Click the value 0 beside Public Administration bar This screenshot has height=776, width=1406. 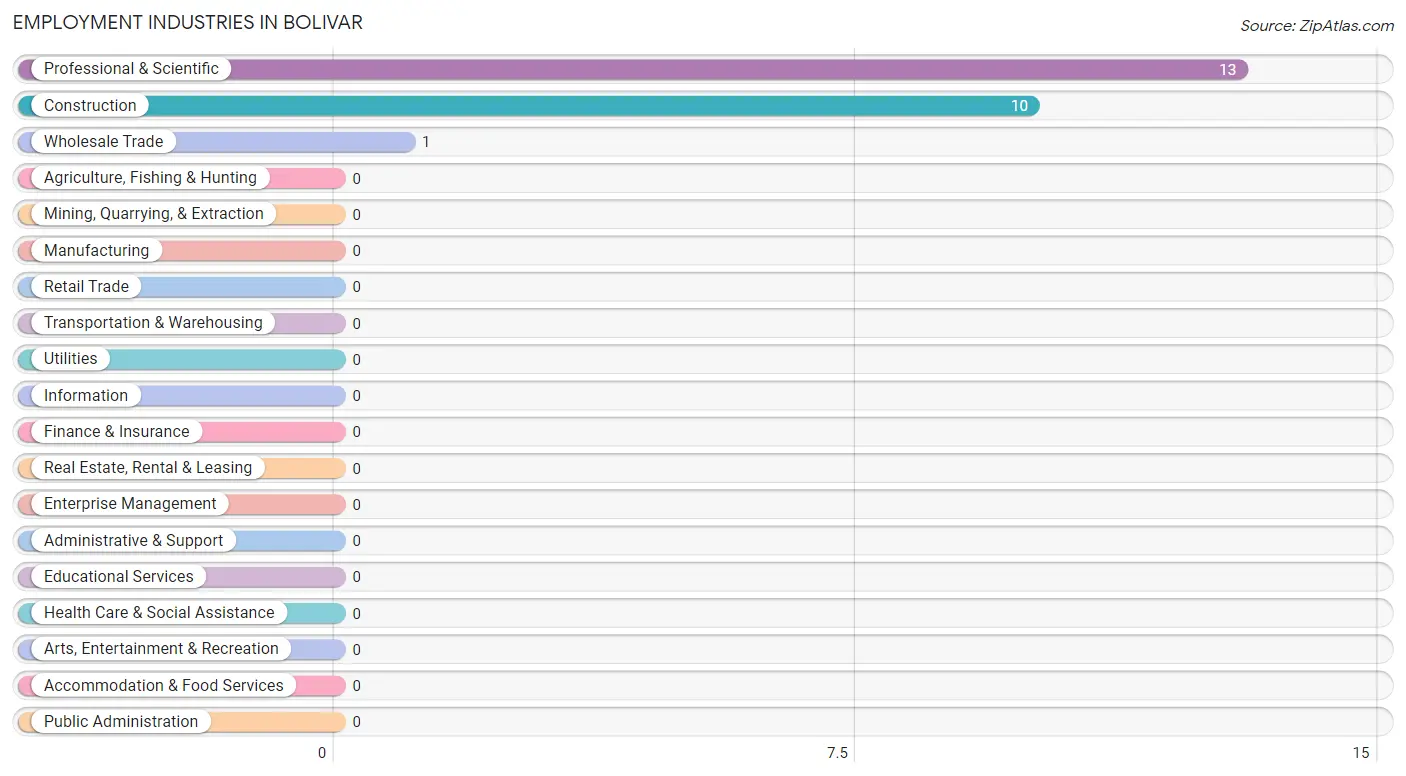click(356, 722)
